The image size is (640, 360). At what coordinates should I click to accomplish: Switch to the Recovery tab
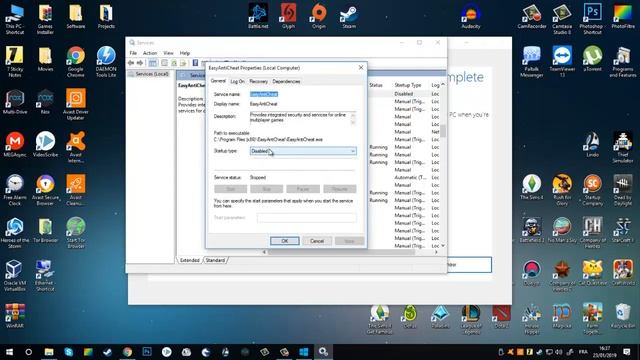pos(258,82)
